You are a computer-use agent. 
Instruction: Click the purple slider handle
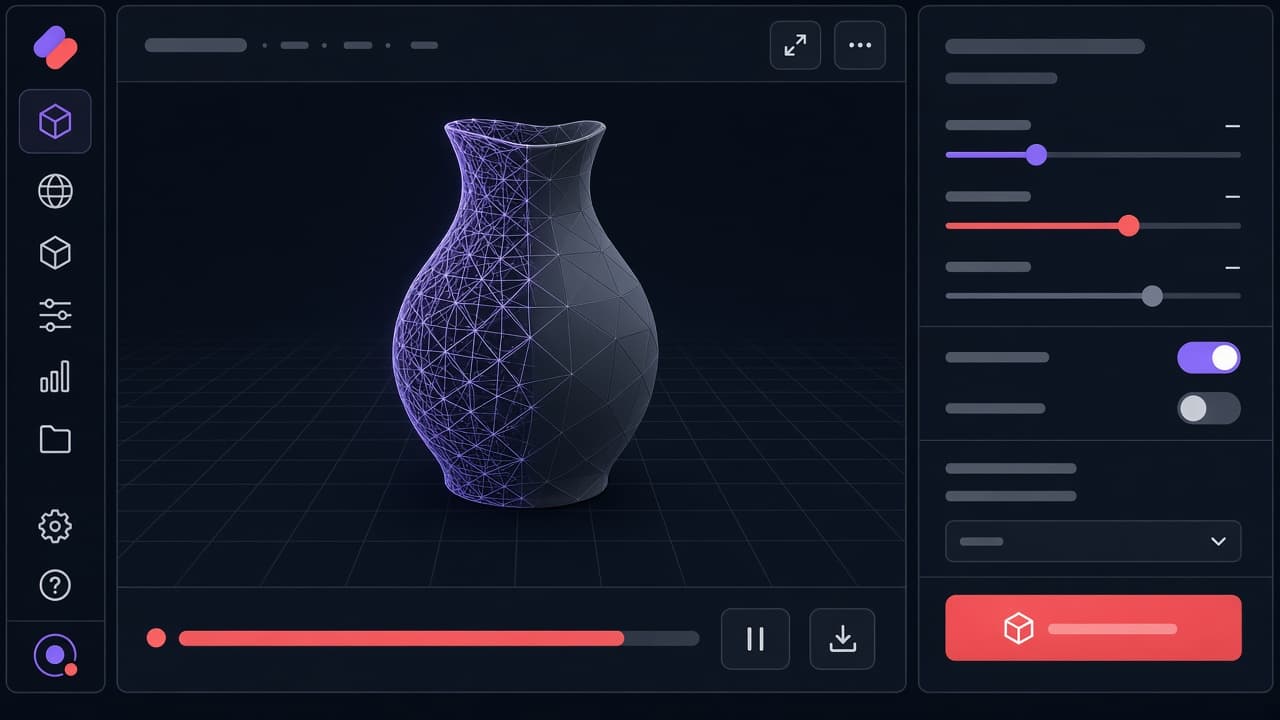tap(1036, 155)
